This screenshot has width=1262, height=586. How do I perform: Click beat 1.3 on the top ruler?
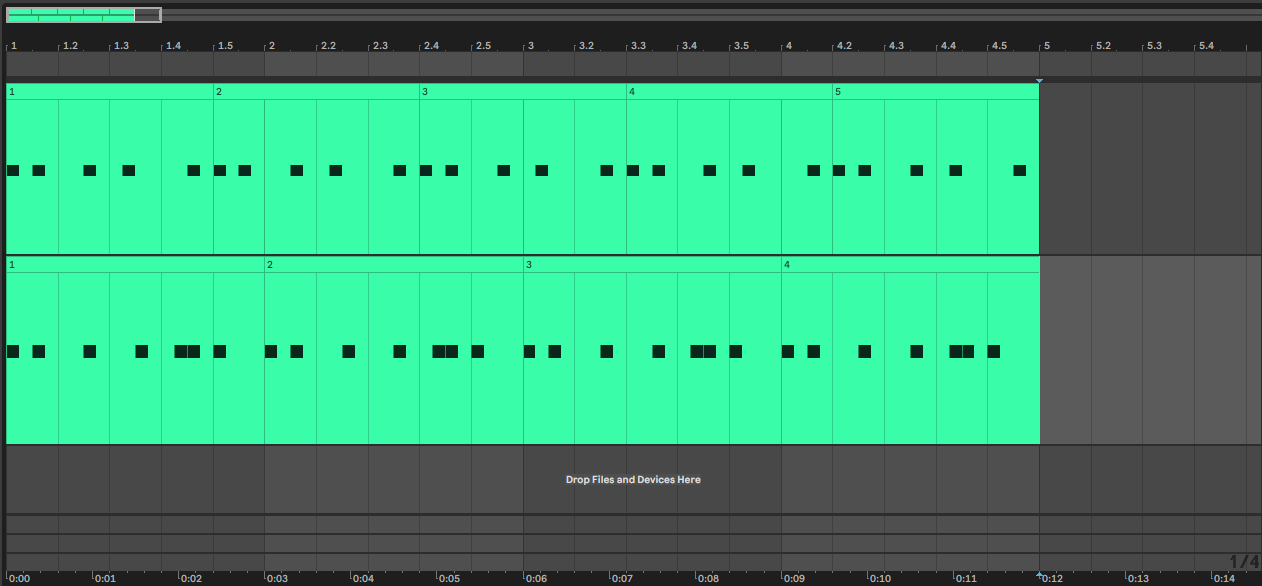121,46
